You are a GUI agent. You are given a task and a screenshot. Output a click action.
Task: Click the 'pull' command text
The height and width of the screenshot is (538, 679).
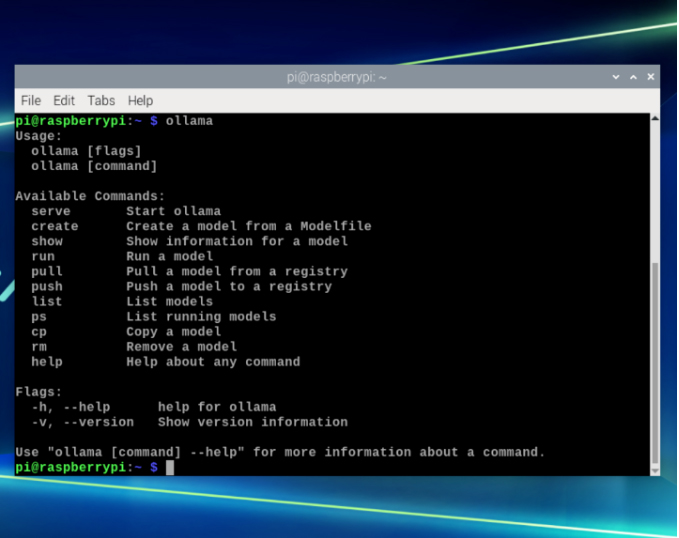(x=47, y=272)
